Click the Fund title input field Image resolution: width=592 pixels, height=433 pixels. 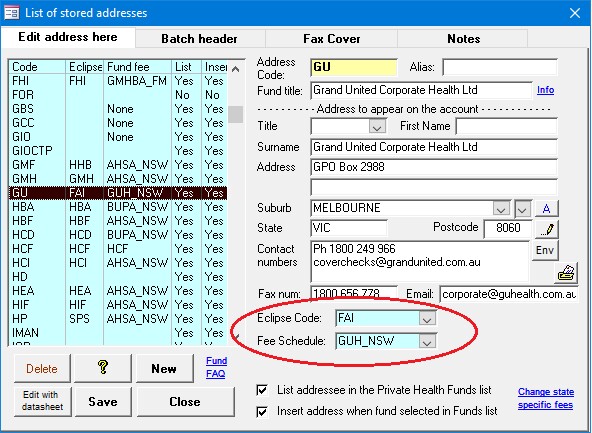[421, 90]
